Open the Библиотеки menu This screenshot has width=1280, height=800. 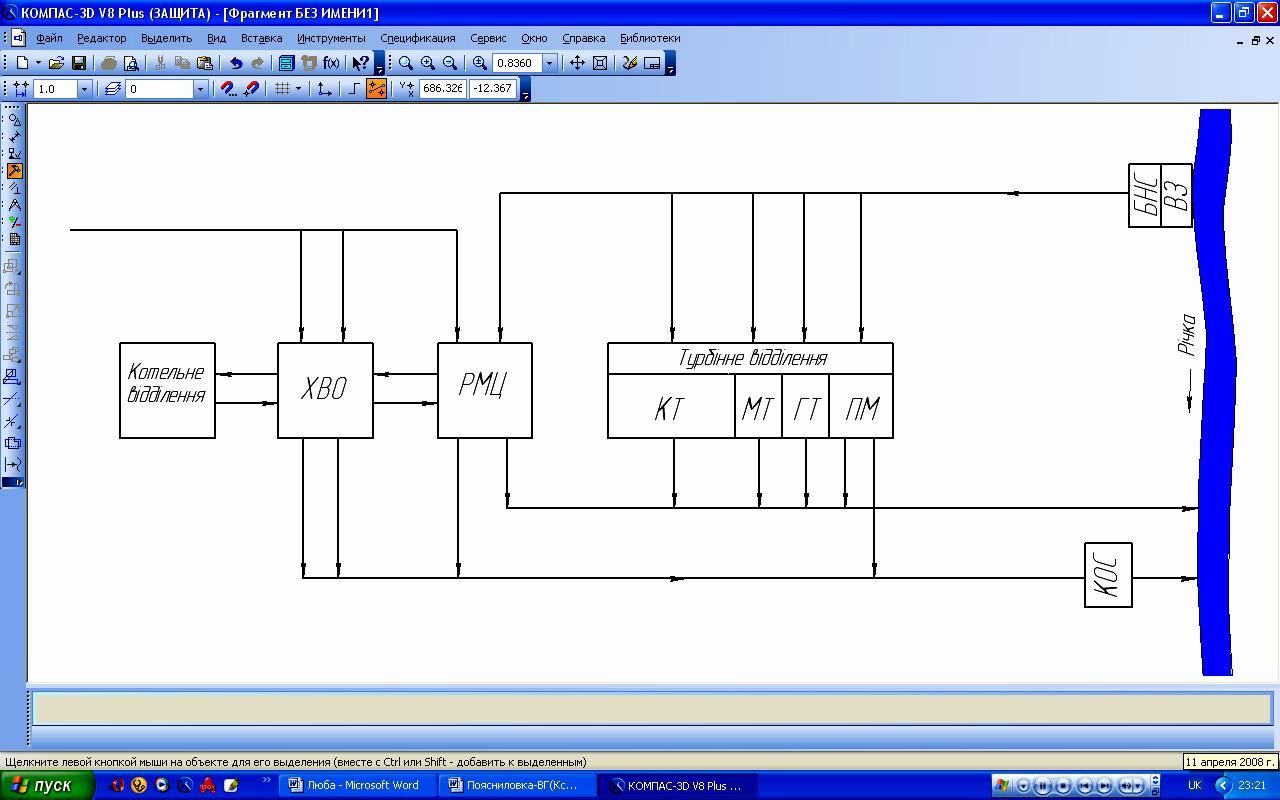pos(650,38)
